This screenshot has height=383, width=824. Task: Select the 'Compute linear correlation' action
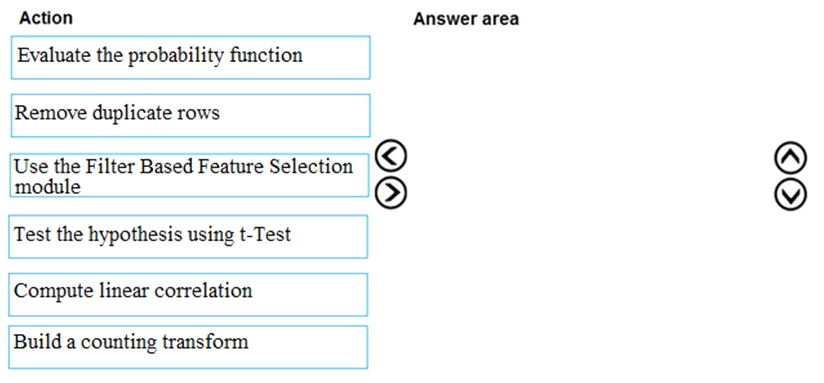(x=188, y=294)
